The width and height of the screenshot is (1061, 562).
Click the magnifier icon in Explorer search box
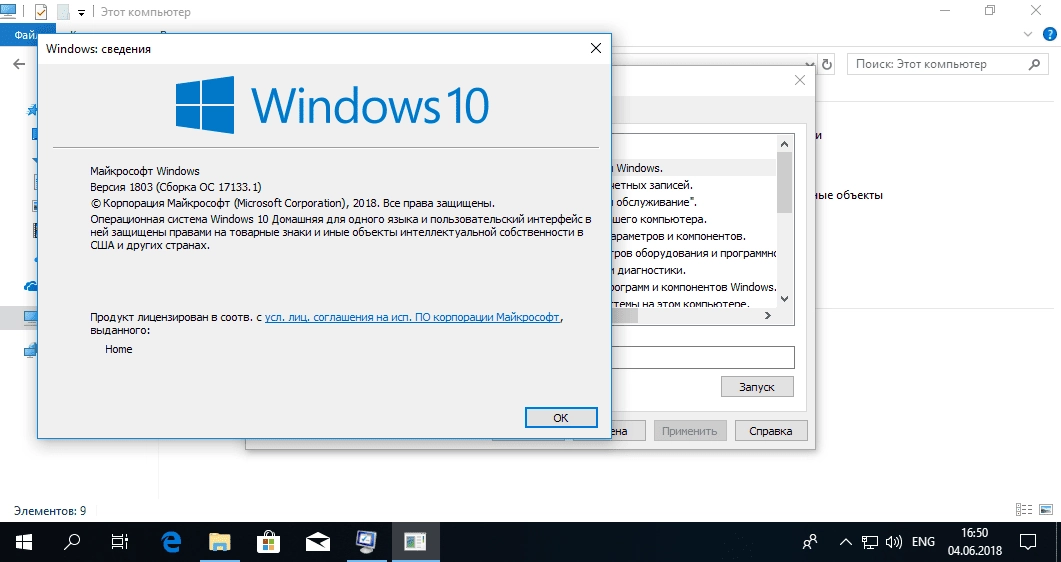(x=1034, y=64)
